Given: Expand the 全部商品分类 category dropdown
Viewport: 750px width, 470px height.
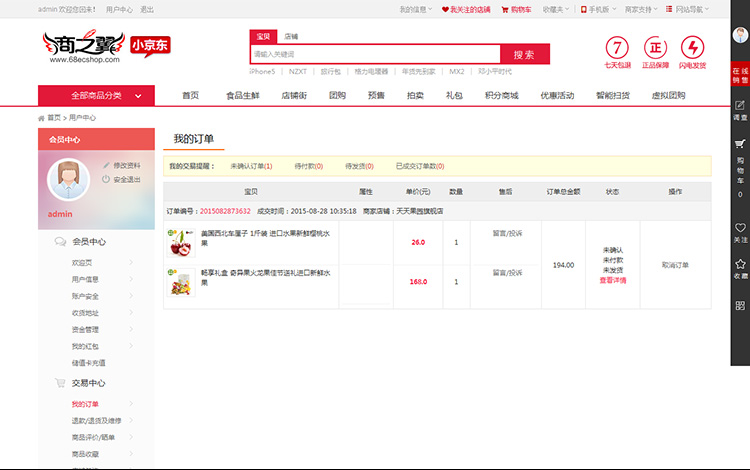Looking at the screenshot, I should [96, 96].
